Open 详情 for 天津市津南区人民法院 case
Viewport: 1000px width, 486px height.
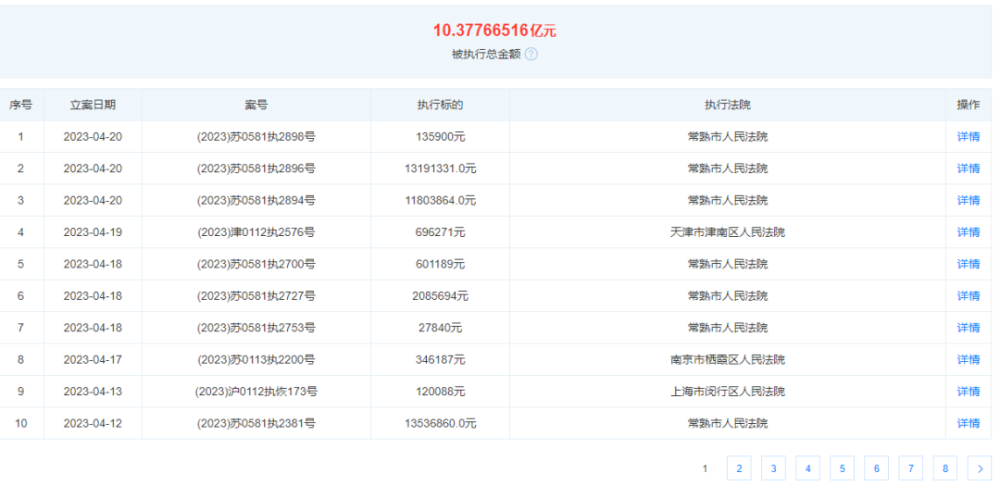968,232
